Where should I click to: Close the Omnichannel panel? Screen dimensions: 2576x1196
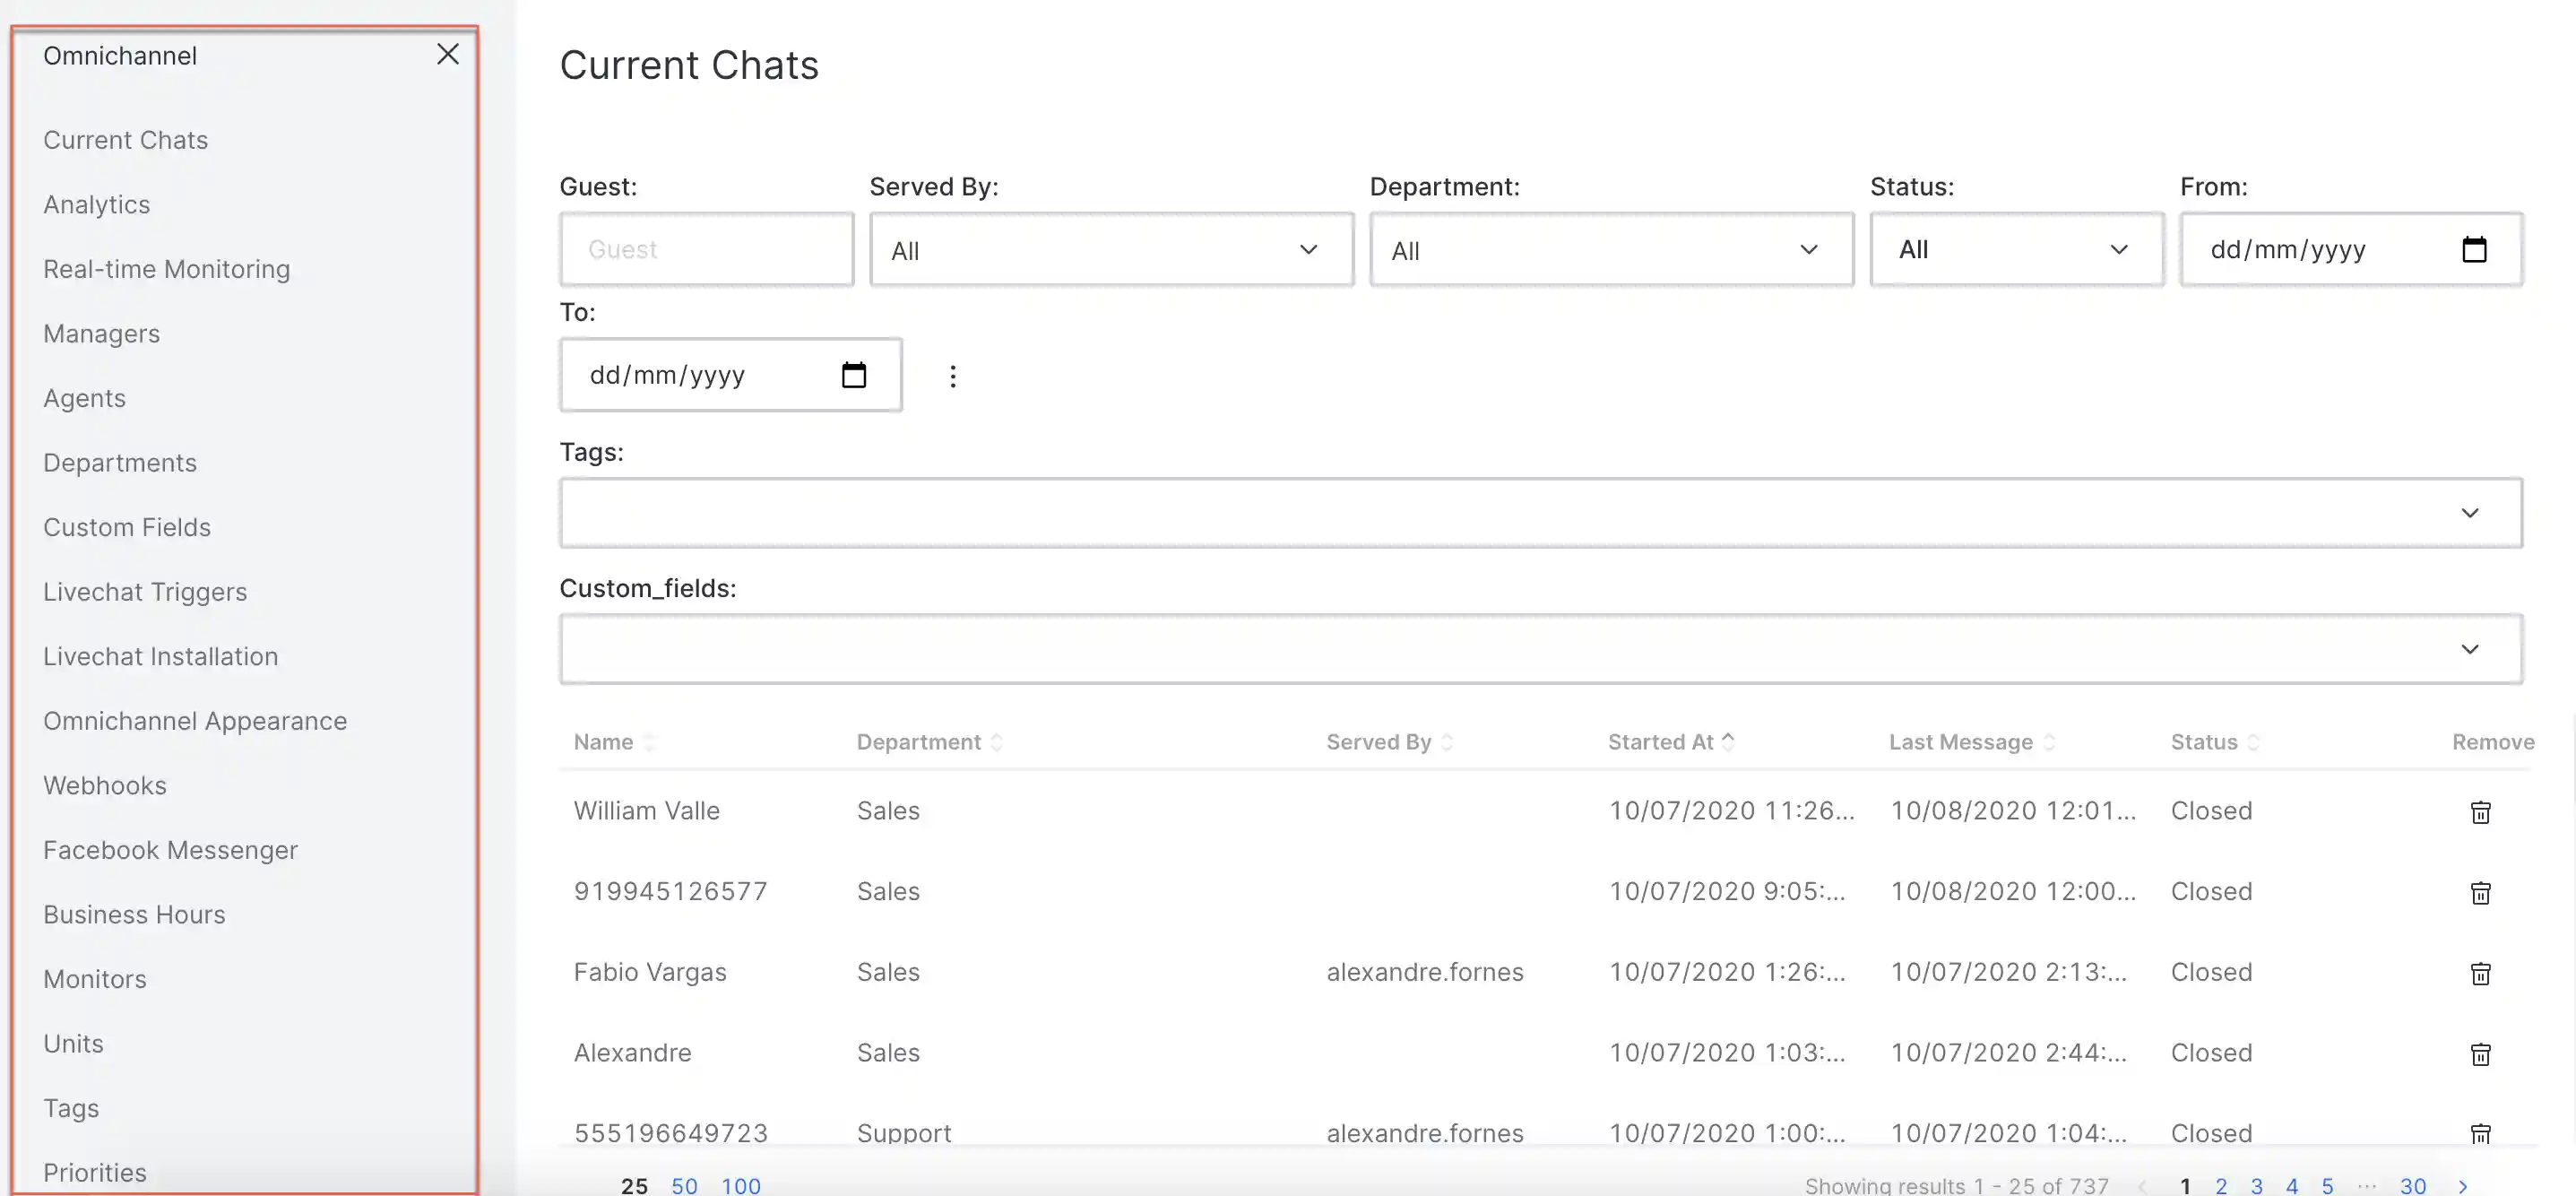[x=447, y=54]
